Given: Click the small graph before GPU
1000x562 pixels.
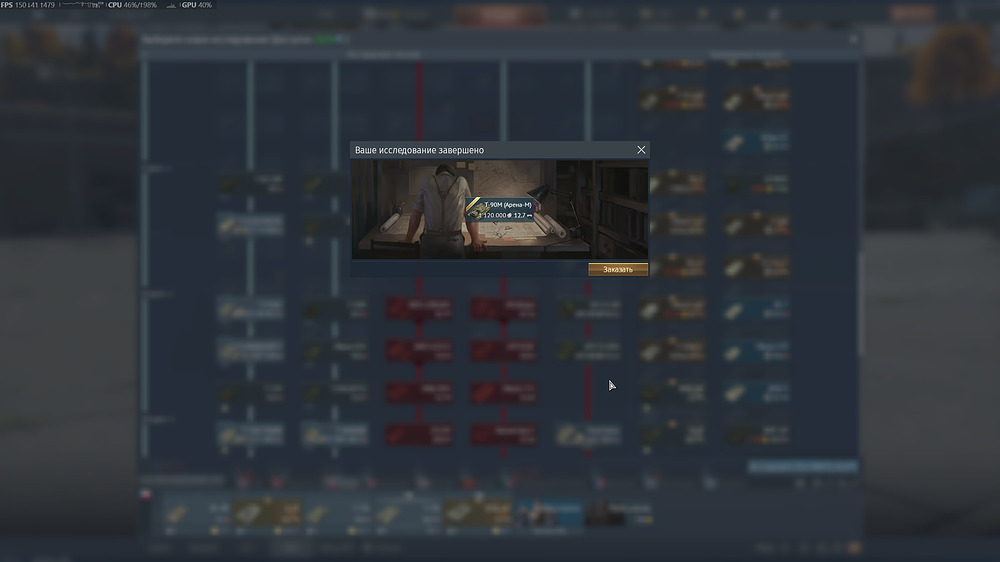Looking at the screenshot, I should (x=171, y=5).
